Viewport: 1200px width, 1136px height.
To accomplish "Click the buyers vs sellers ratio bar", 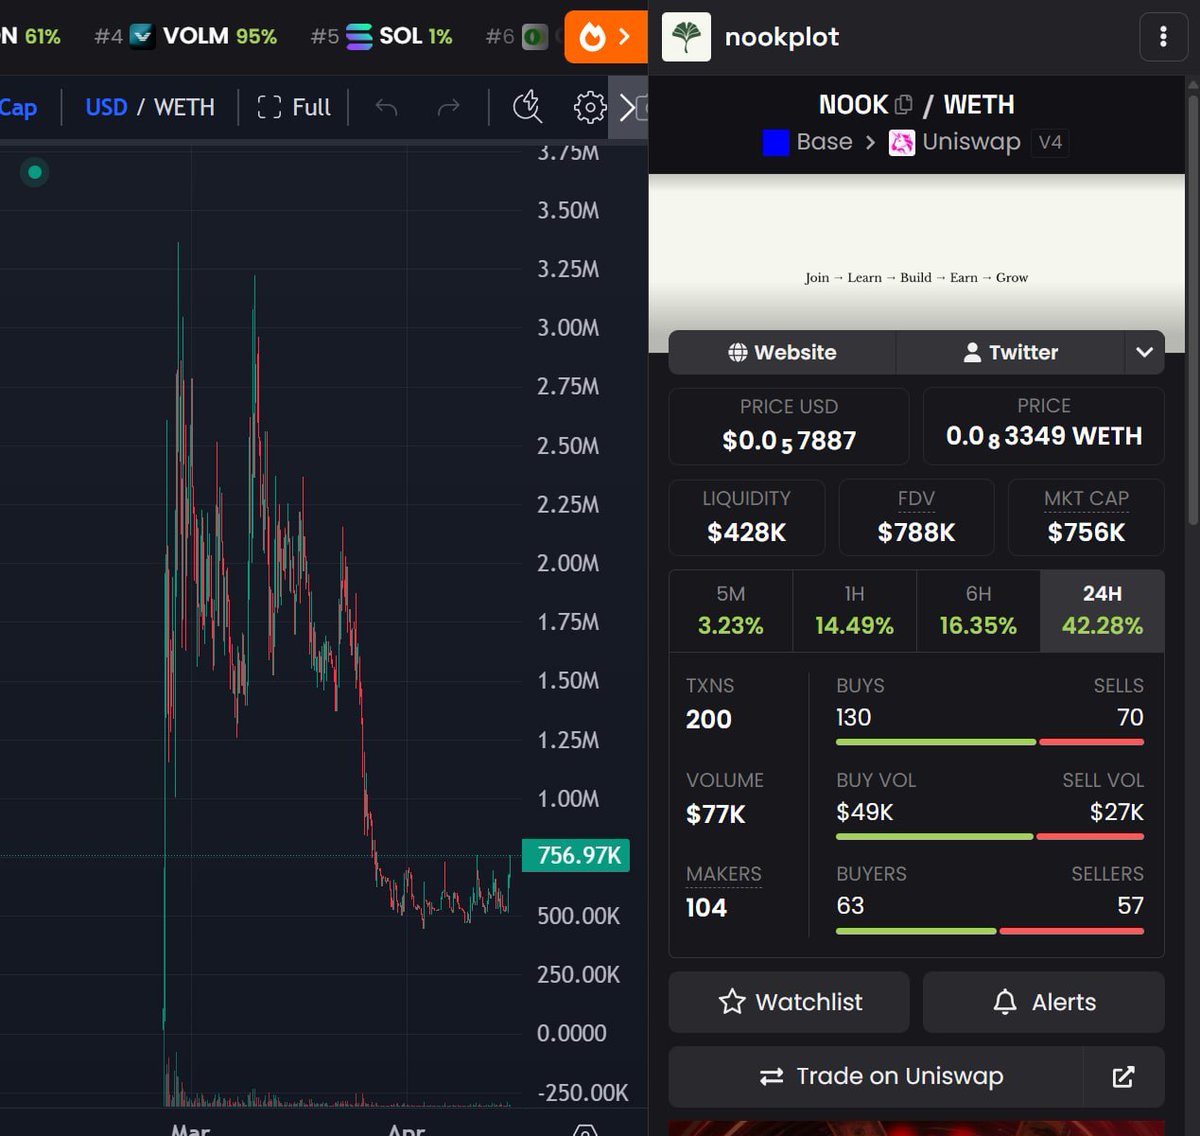I will pos(990,930).
